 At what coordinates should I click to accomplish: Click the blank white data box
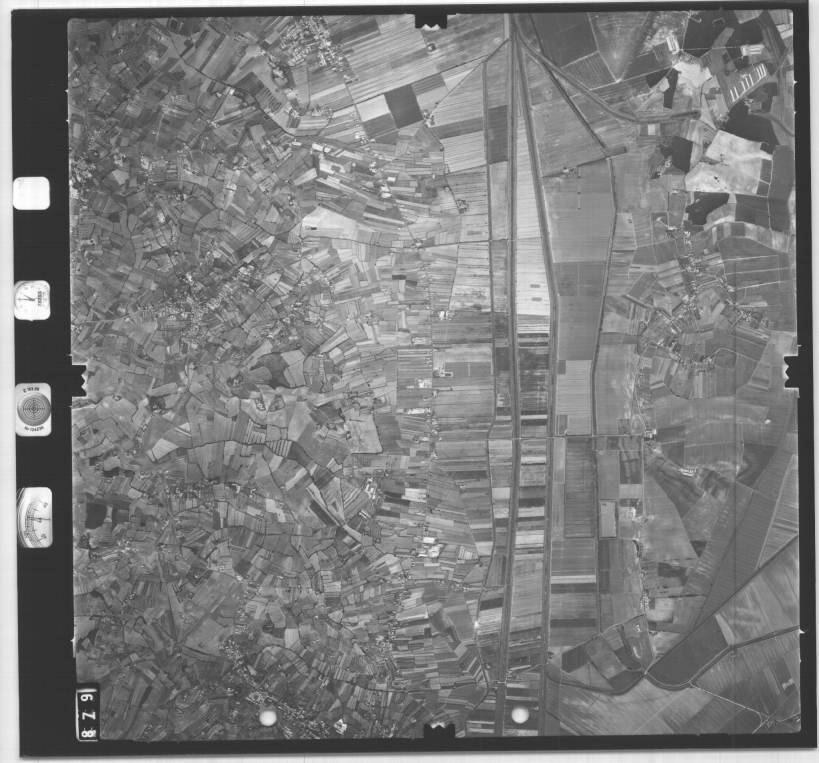[31, 193]
